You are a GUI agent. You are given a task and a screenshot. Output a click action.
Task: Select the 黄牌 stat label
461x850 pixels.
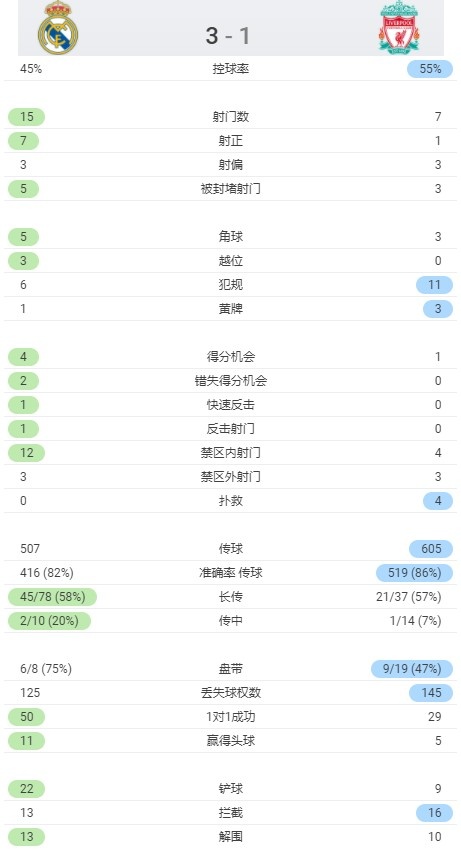[230, 309]
